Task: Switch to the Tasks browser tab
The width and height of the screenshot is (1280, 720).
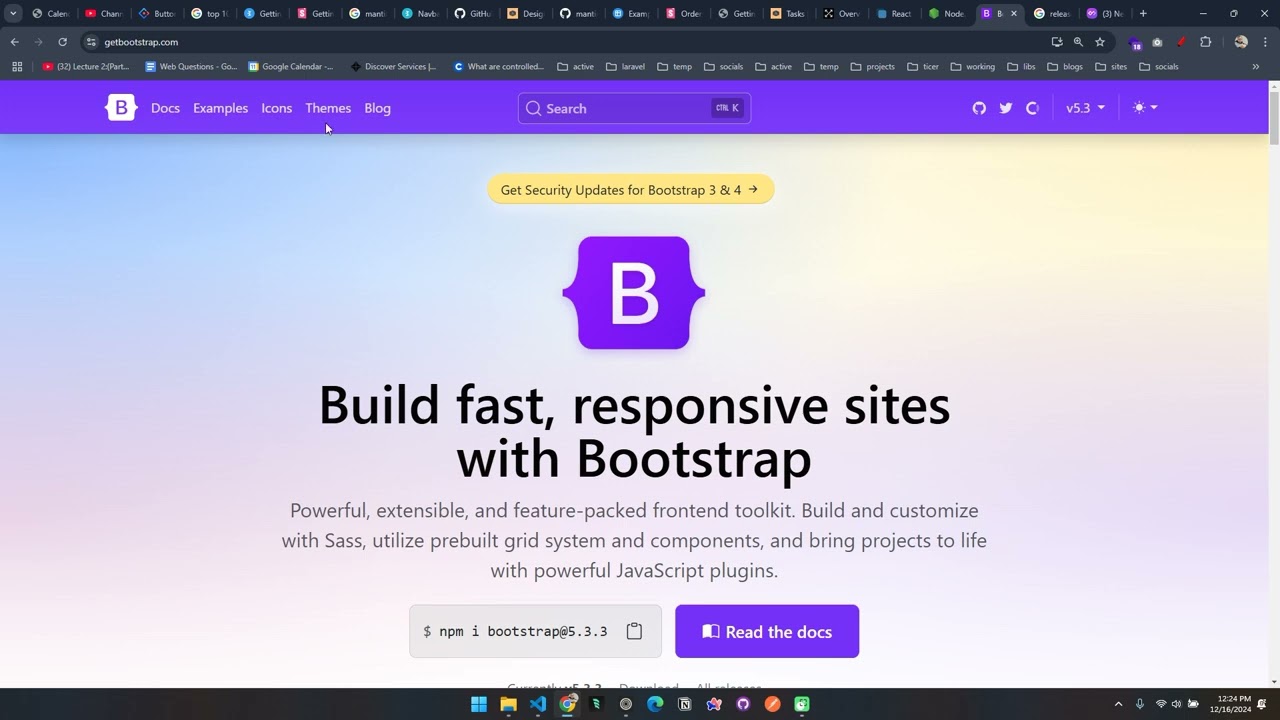Action: tap(788, 14)
